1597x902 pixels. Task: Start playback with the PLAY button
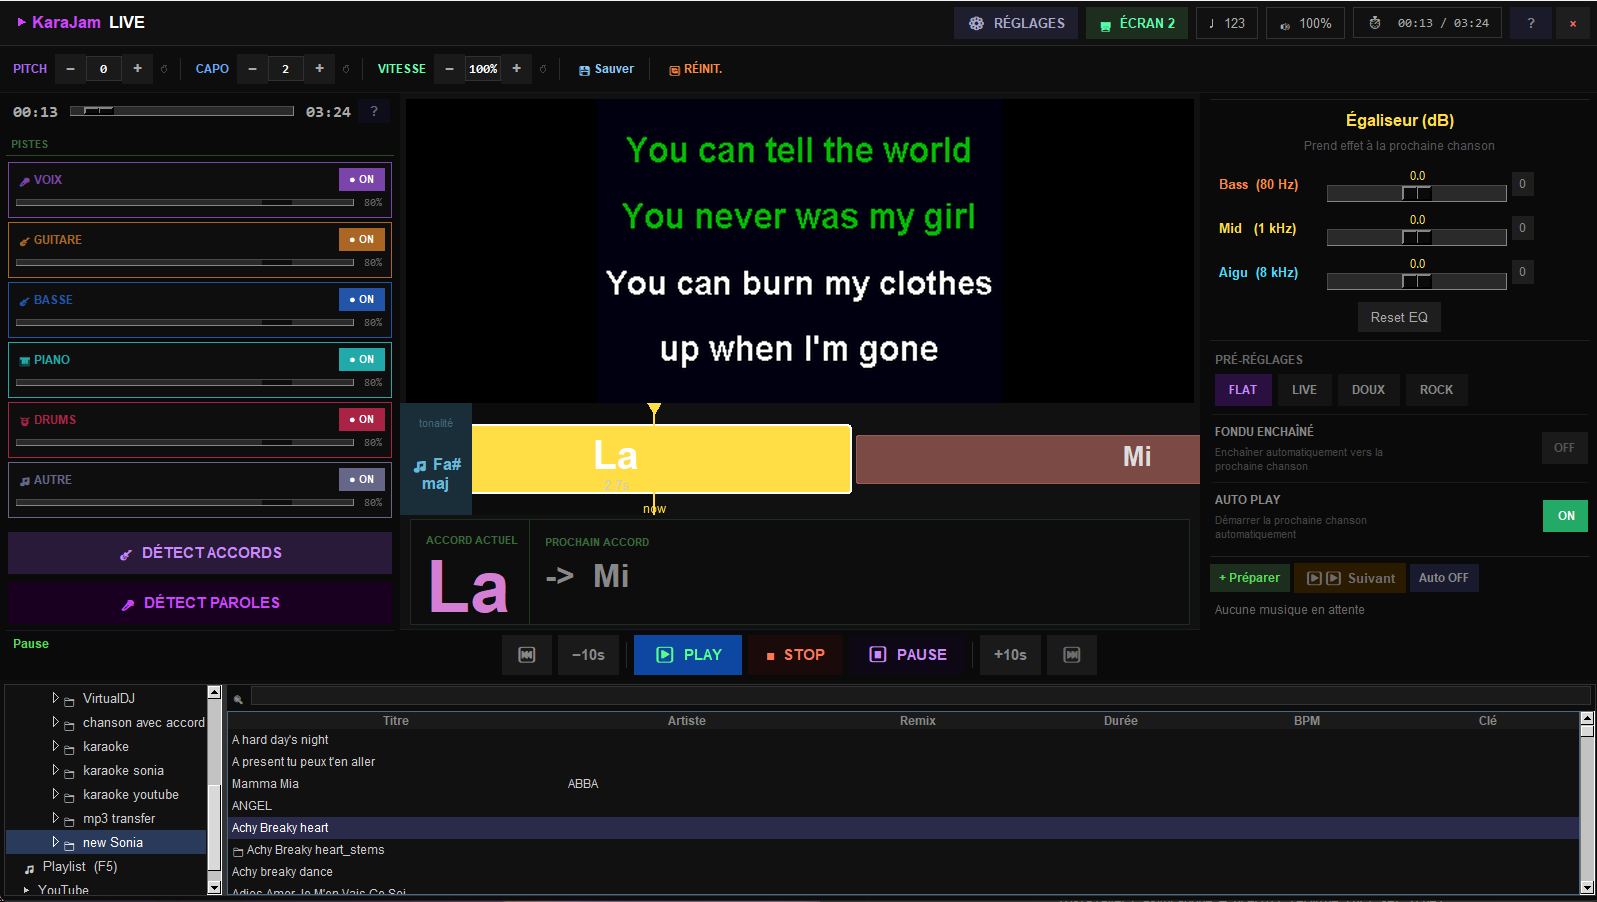(x=688, y=655)
